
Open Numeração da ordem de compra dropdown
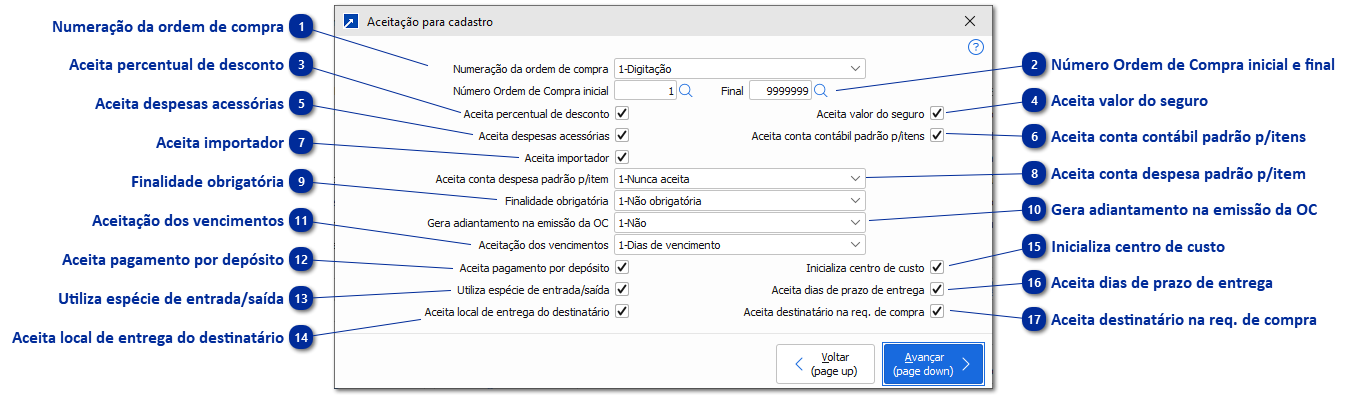point(740,69)
